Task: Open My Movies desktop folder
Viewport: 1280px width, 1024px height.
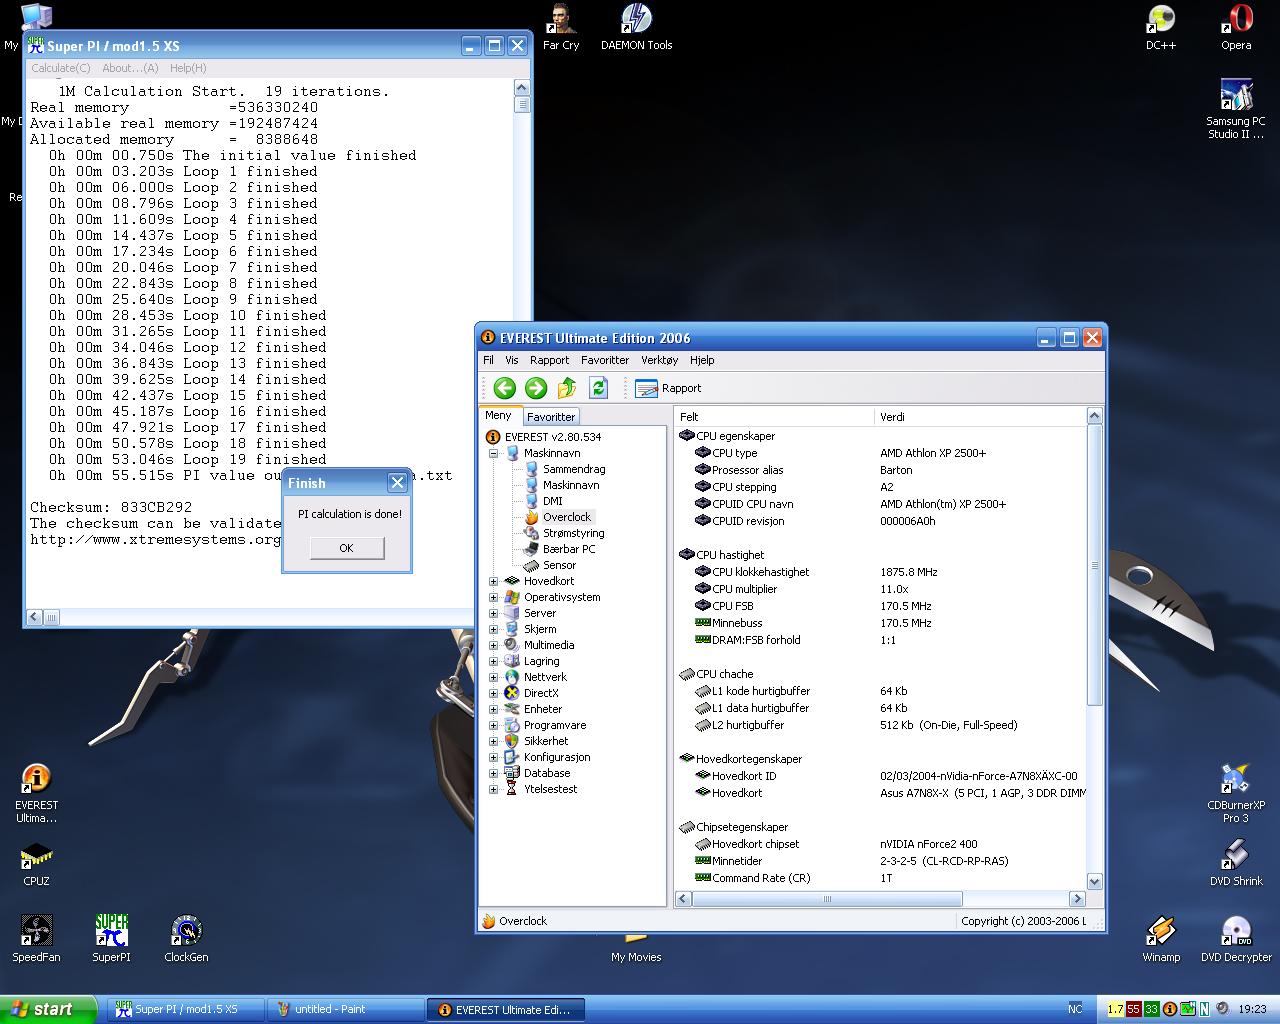Action: (x=636, y=948)
